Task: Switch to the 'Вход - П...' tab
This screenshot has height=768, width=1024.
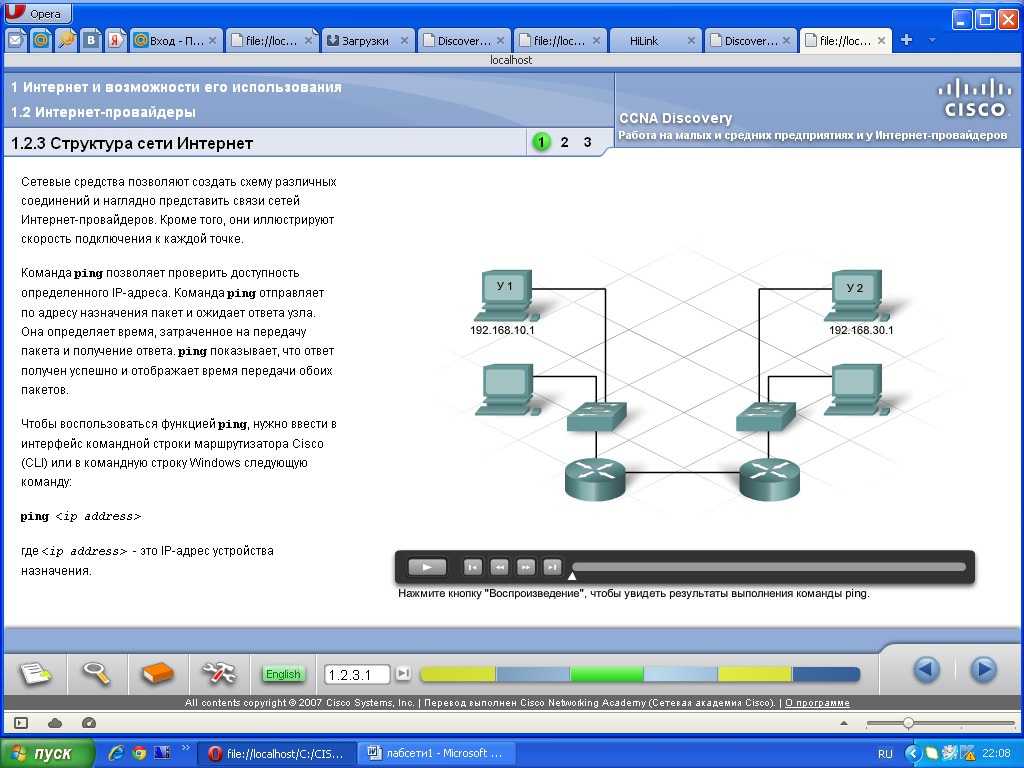Action: pos(176,40)
